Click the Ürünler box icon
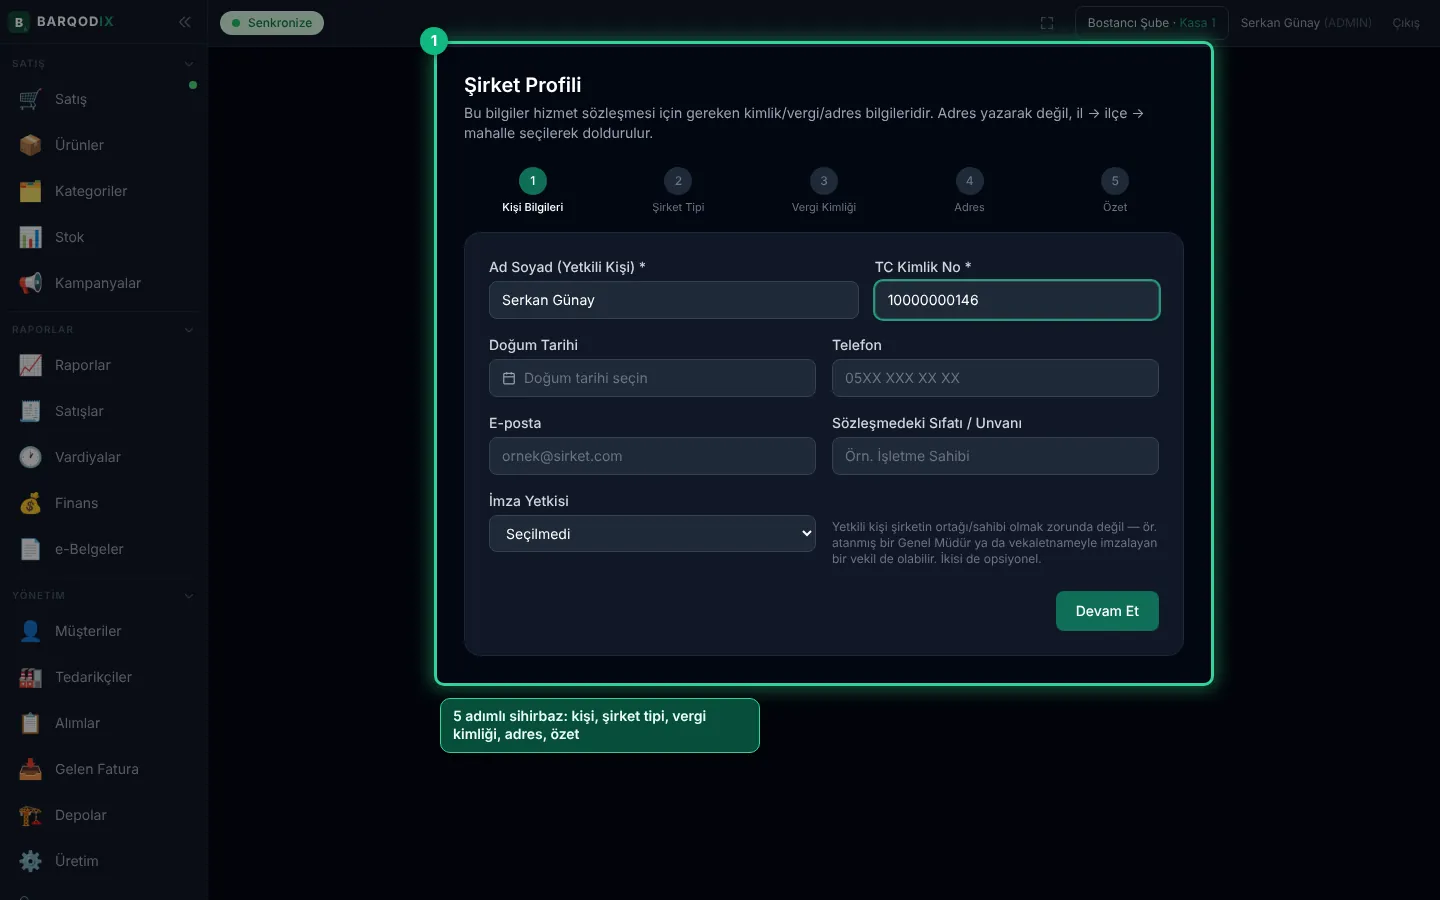The height and width of the screenshot is (900, 1440). pos(30,145)
